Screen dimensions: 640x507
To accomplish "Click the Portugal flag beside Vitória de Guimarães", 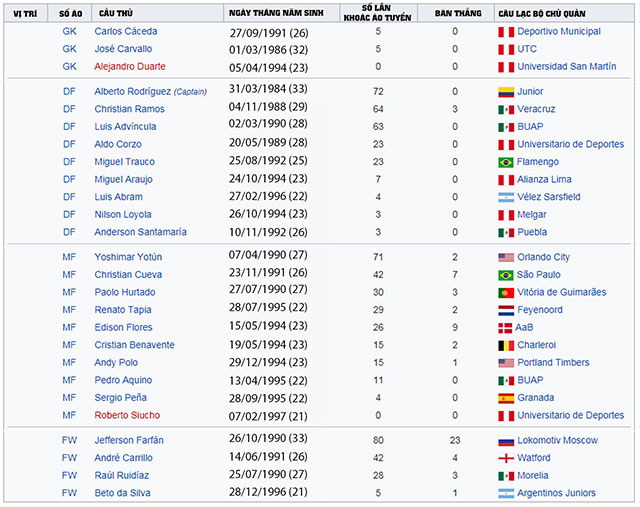I will (505, 292).
